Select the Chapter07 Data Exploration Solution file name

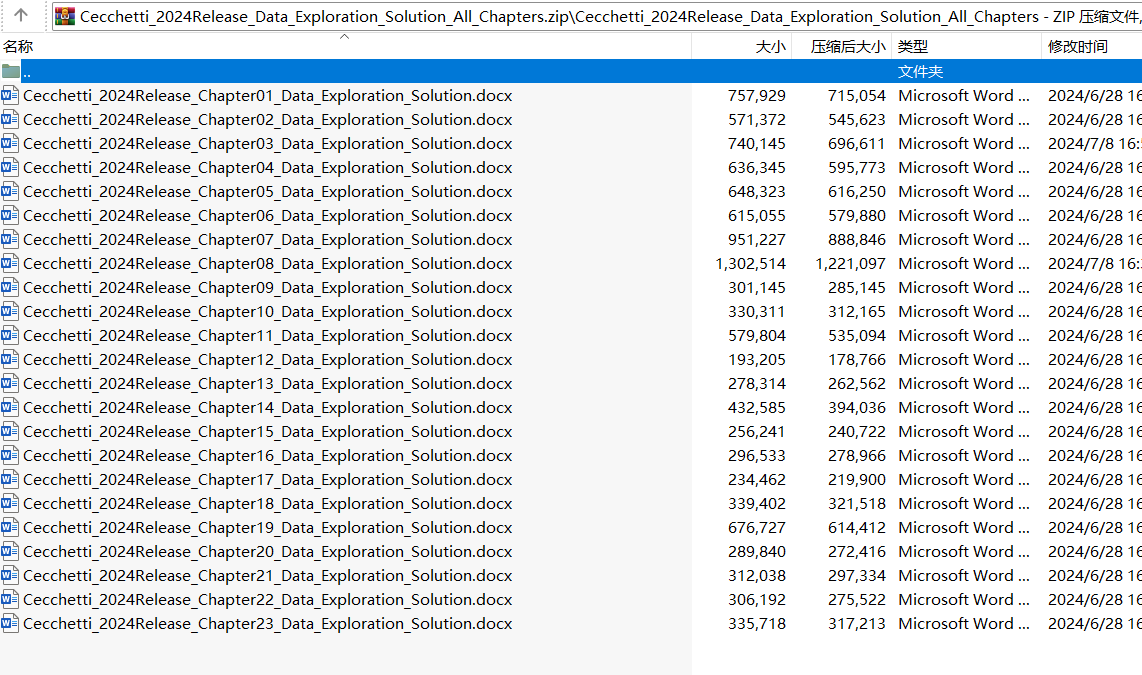pyautogui.click(x=267, y=240)
